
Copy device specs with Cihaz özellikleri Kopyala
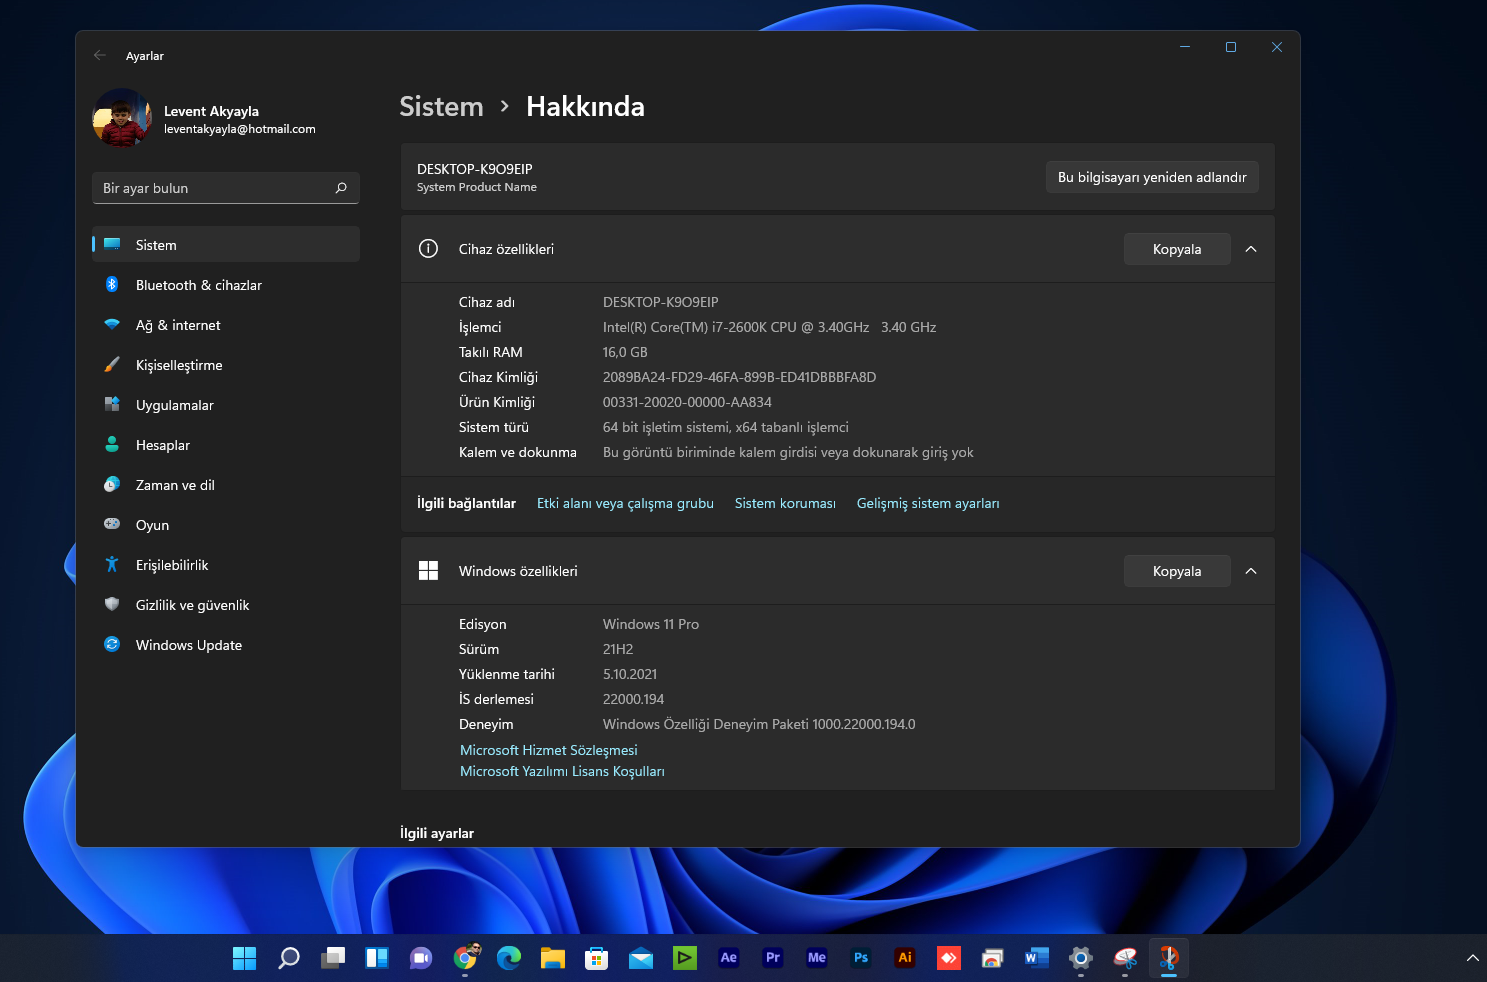(1177, 249)
